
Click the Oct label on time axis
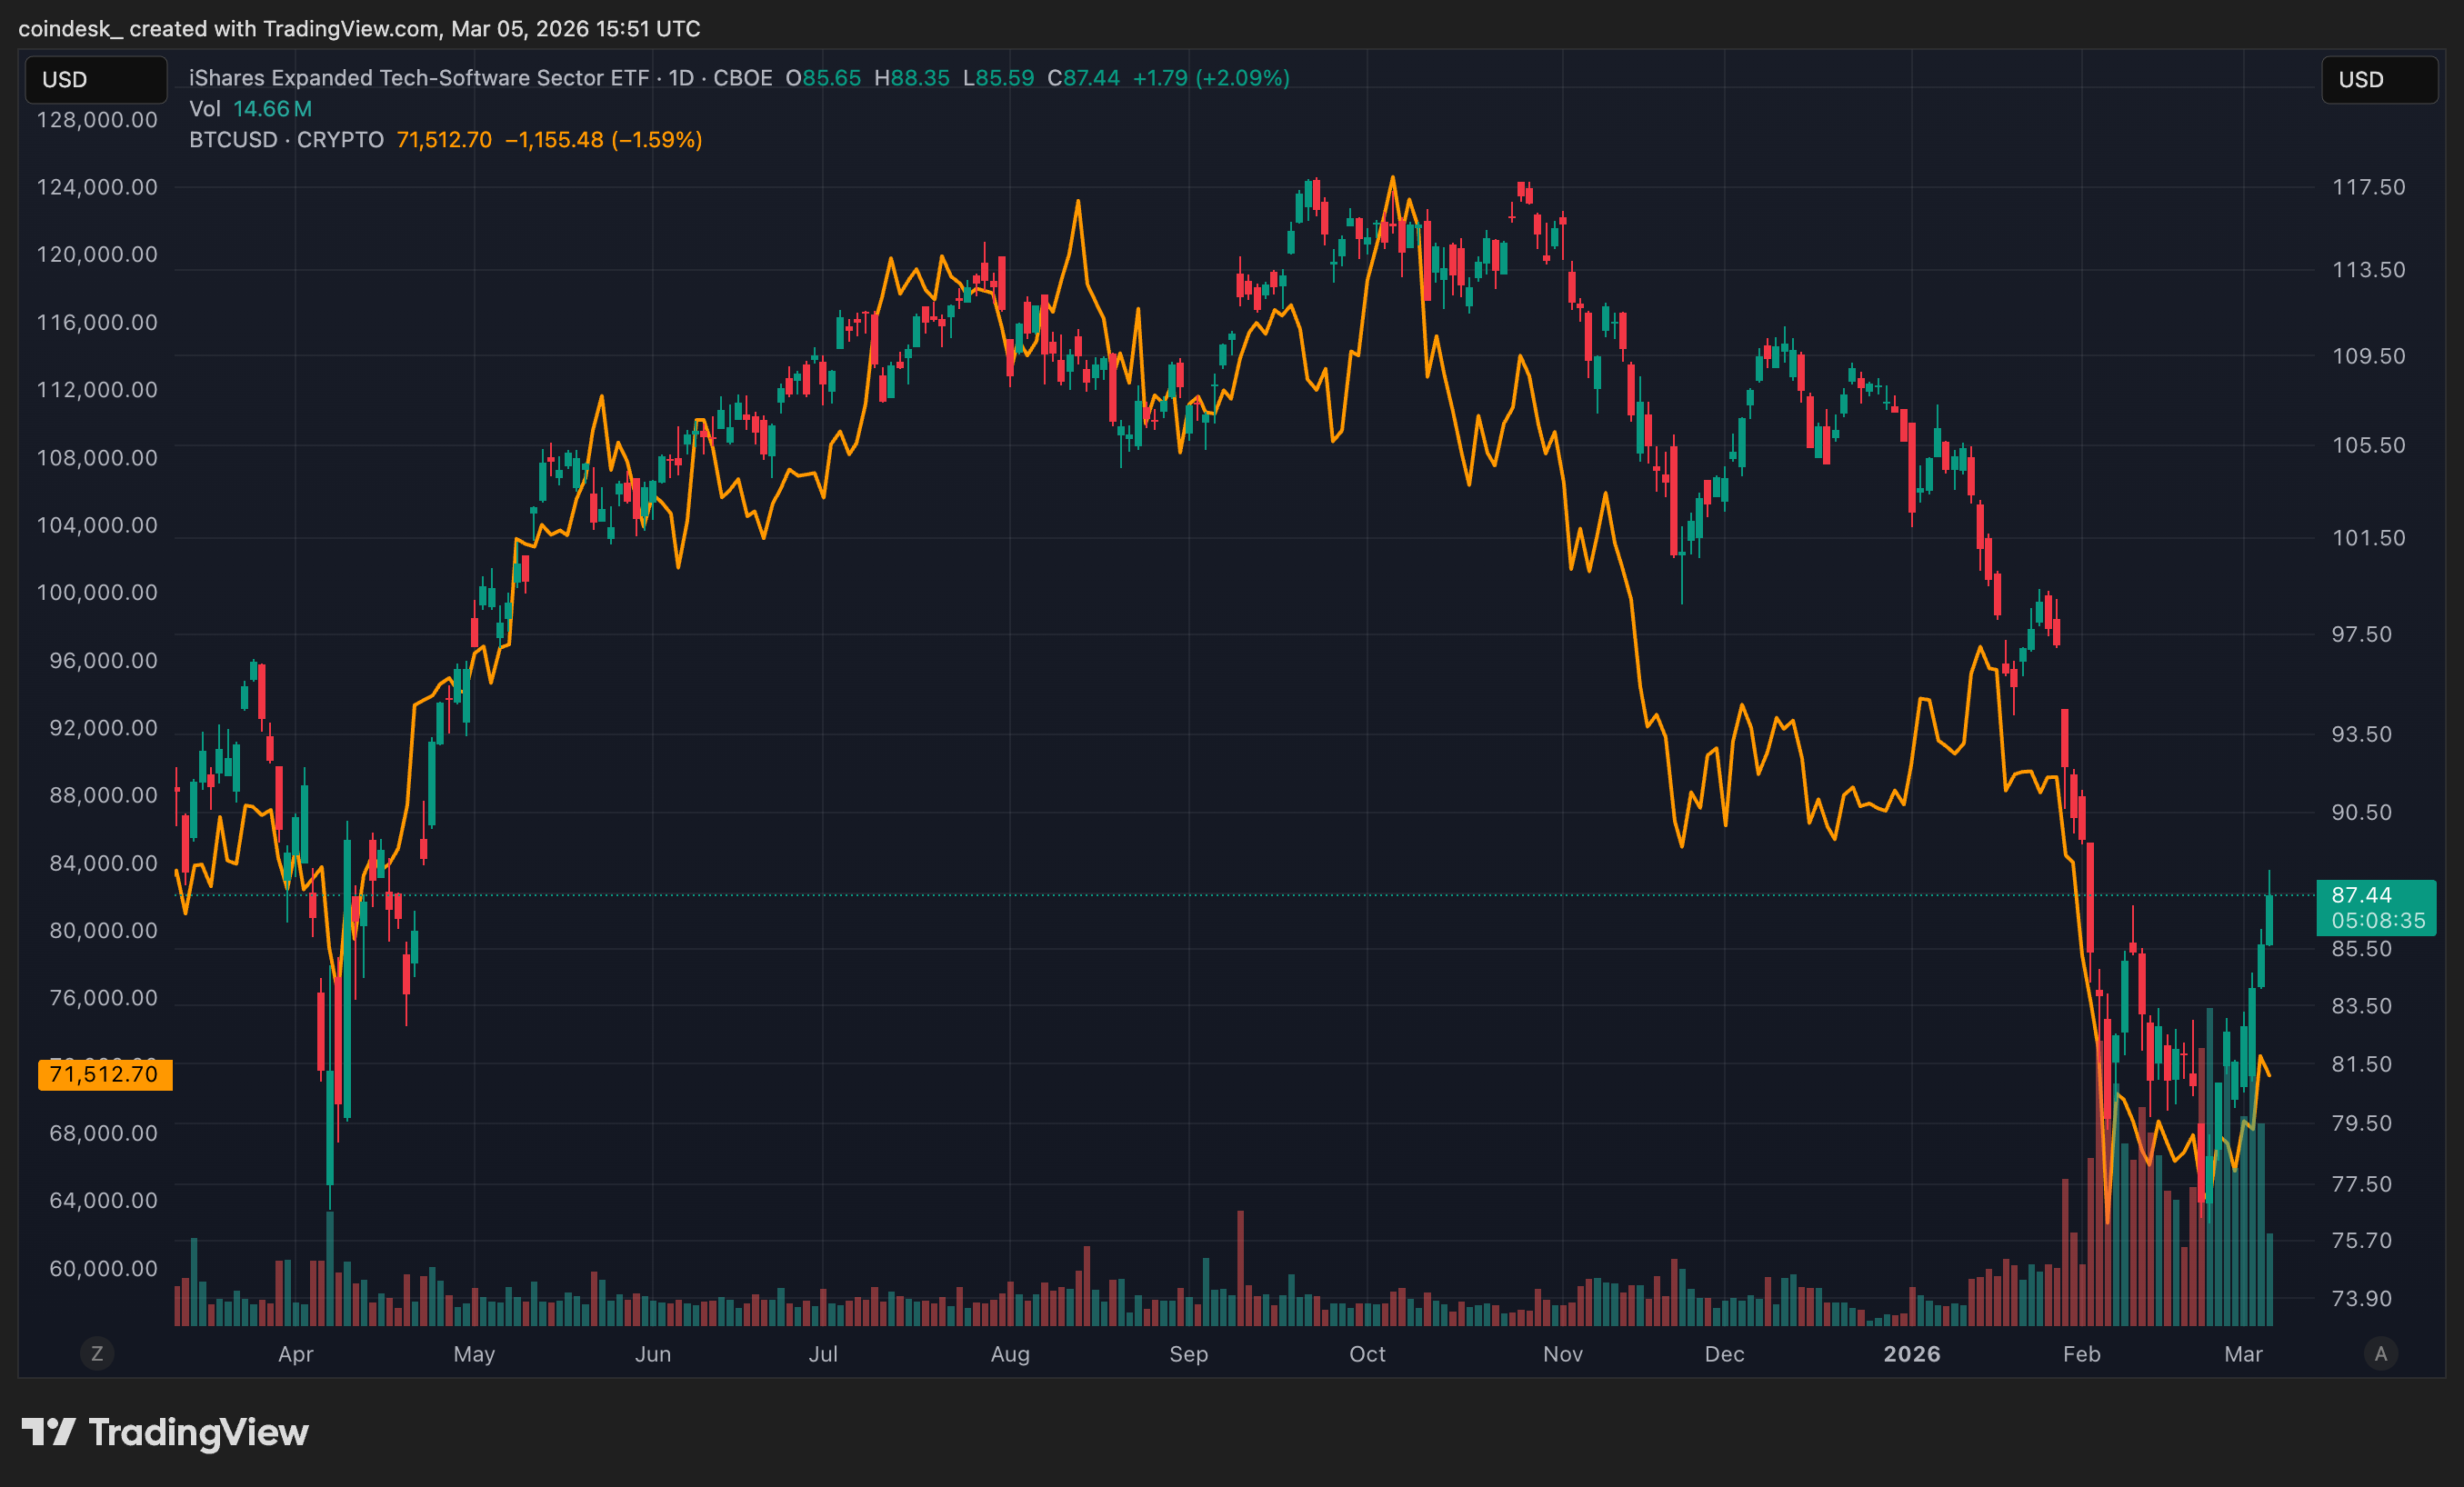(1367, 1353)
